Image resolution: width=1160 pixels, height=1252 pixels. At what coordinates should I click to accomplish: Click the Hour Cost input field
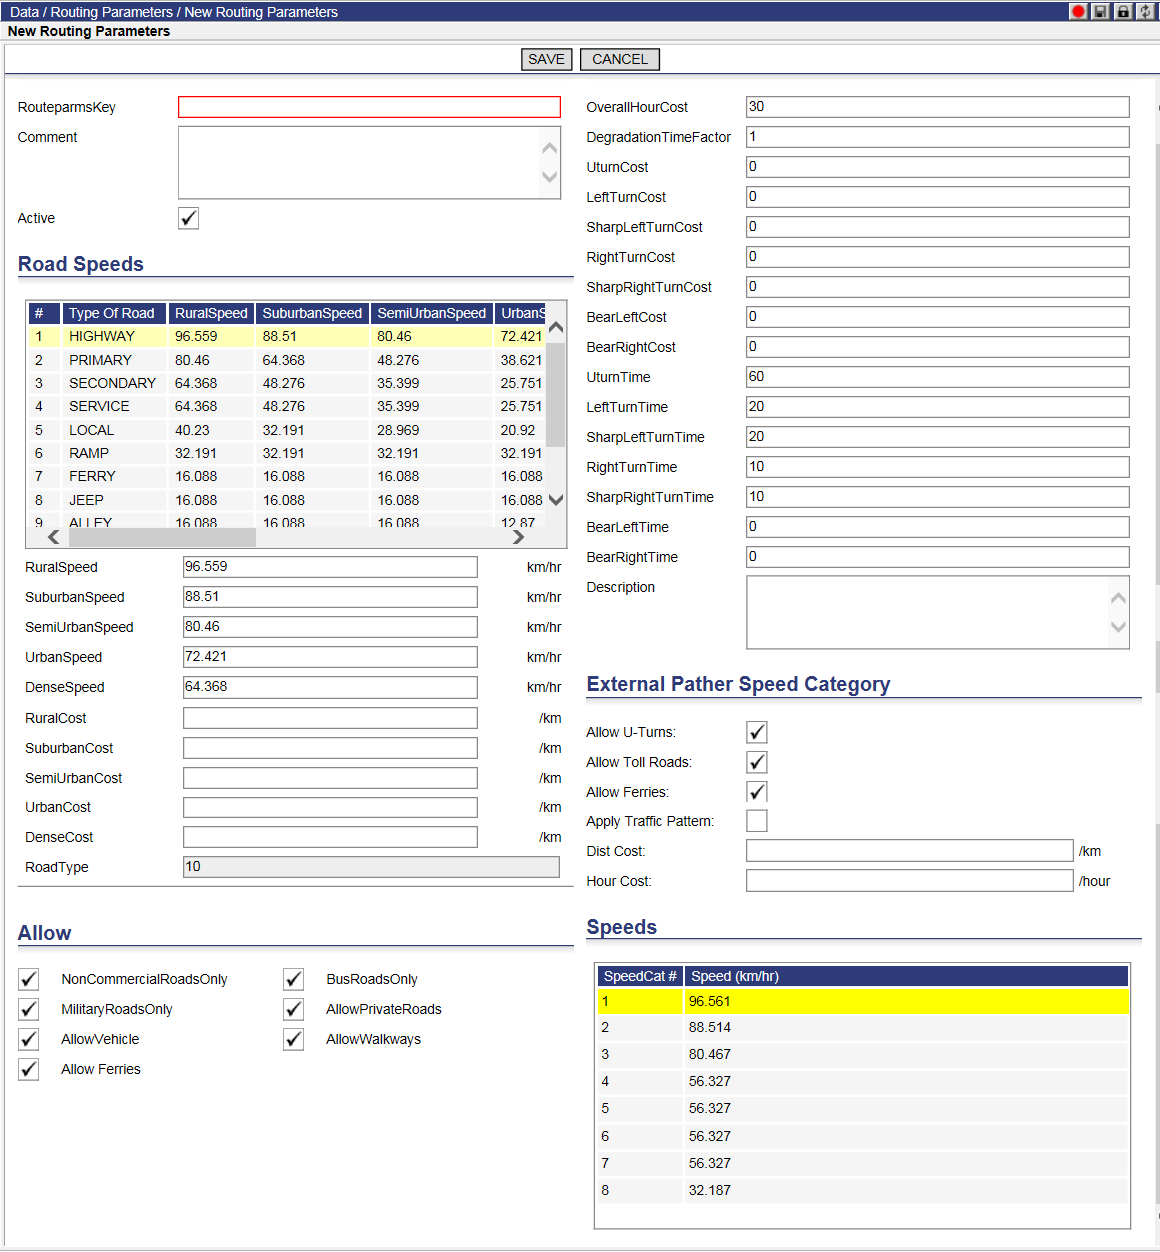pyautogui.click(x=909, y=881)
